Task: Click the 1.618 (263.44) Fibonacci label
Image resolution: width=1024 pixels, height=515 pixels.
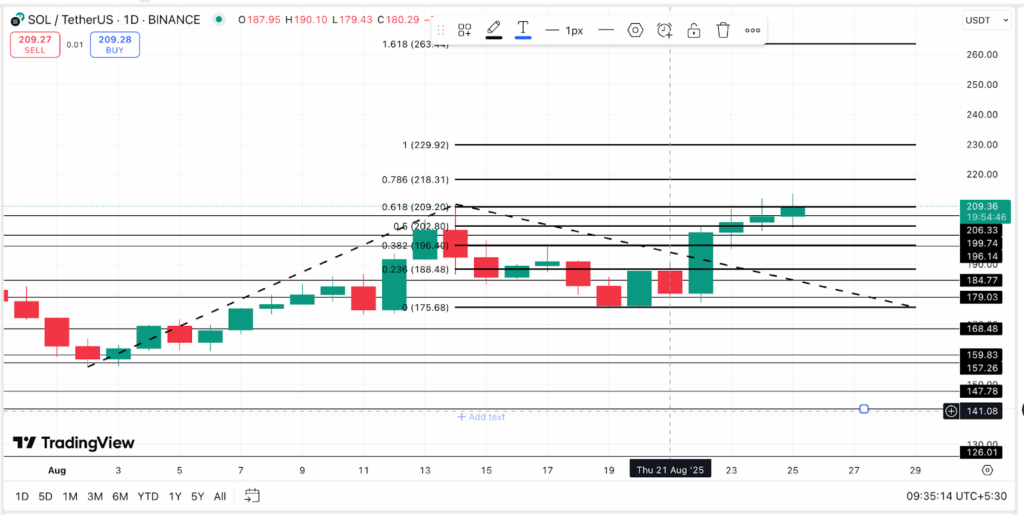Action: (415, 44)
